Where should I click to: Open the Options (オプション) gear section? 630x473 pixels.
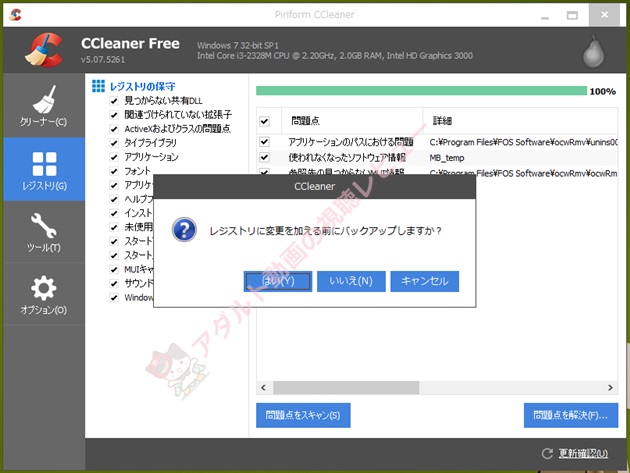[44, 295]
